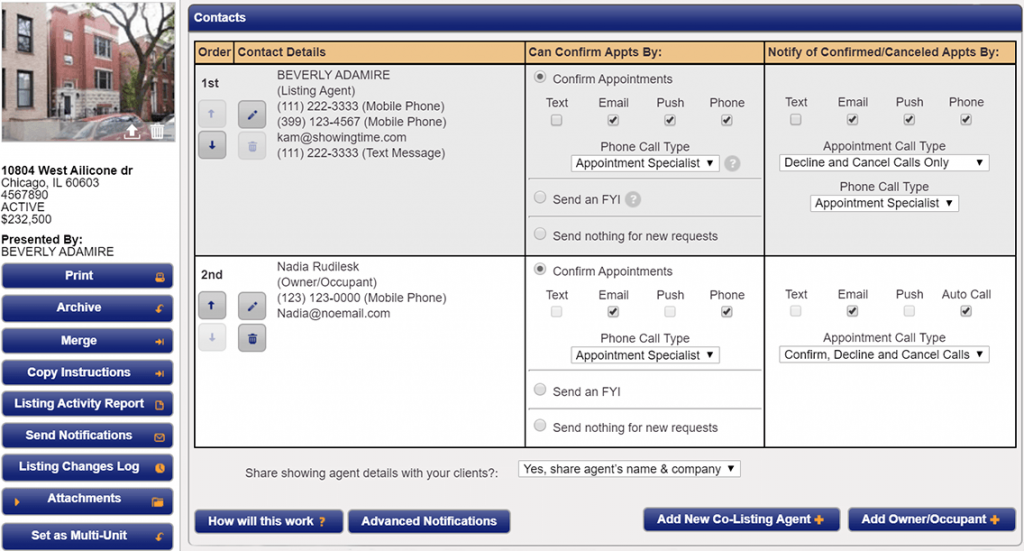This screenshot has width=1024, height=551.
Task: Click the help icon next to Send an FYI
Action: tap(632, 199)
